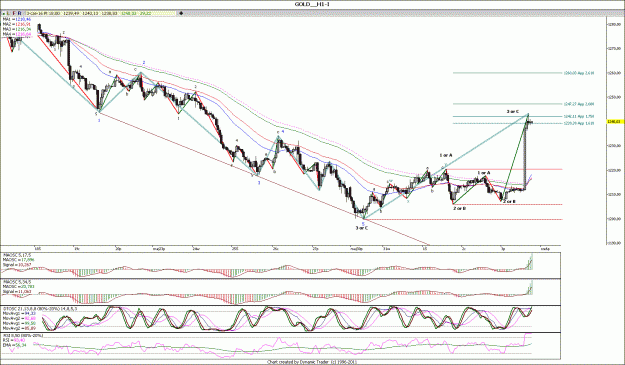Click the blue wave 4 label
The width and height of the screenshot is (625, 365).
283,130
